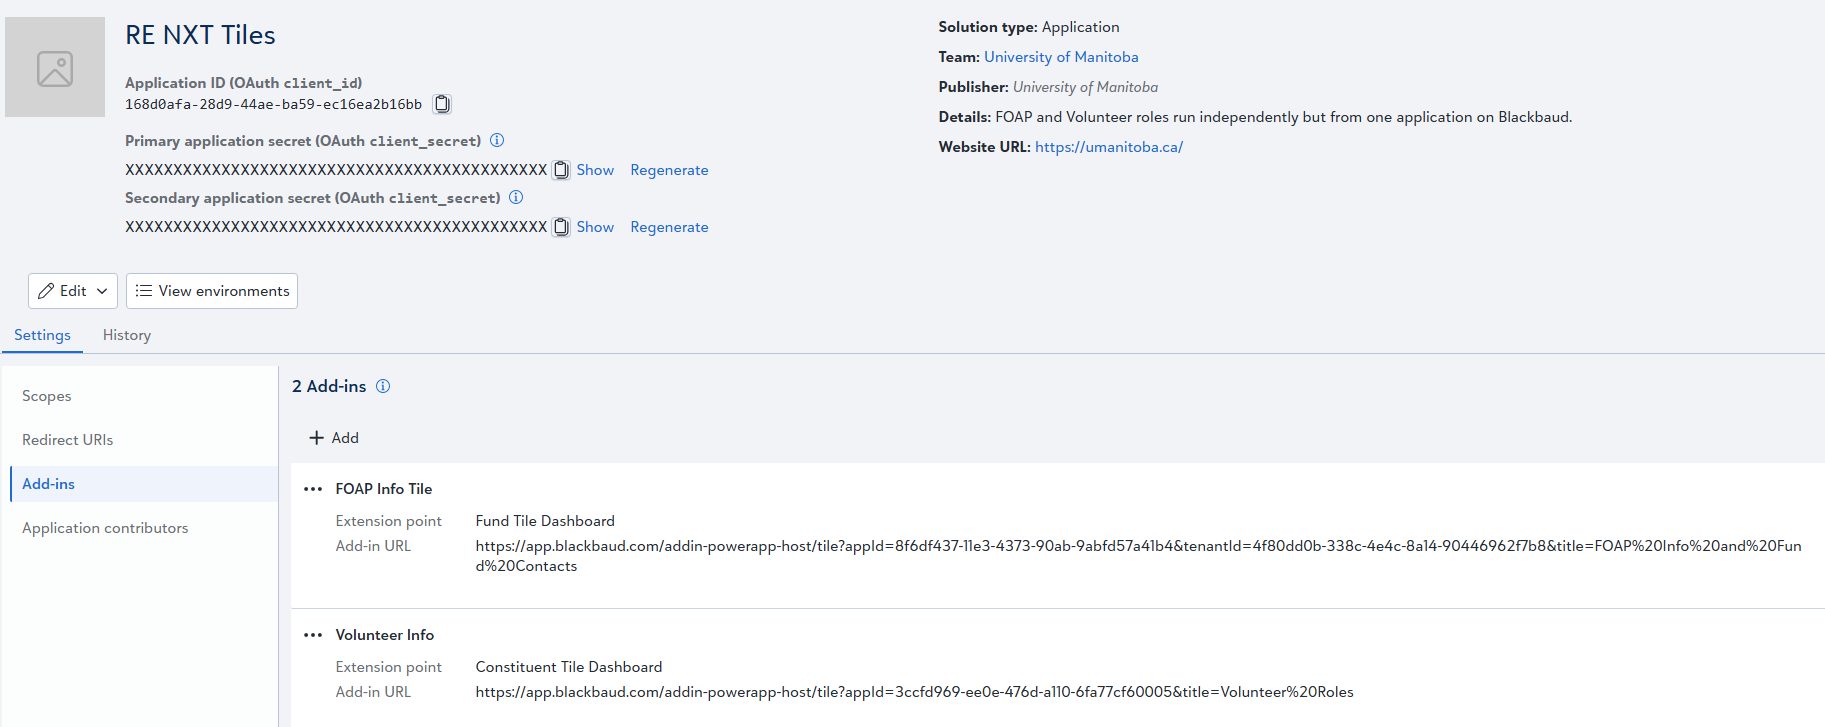Open the ellipsis menu for Volunteer Info
The height and width of the screenshot is (727, 1825).
coord(313,635)
